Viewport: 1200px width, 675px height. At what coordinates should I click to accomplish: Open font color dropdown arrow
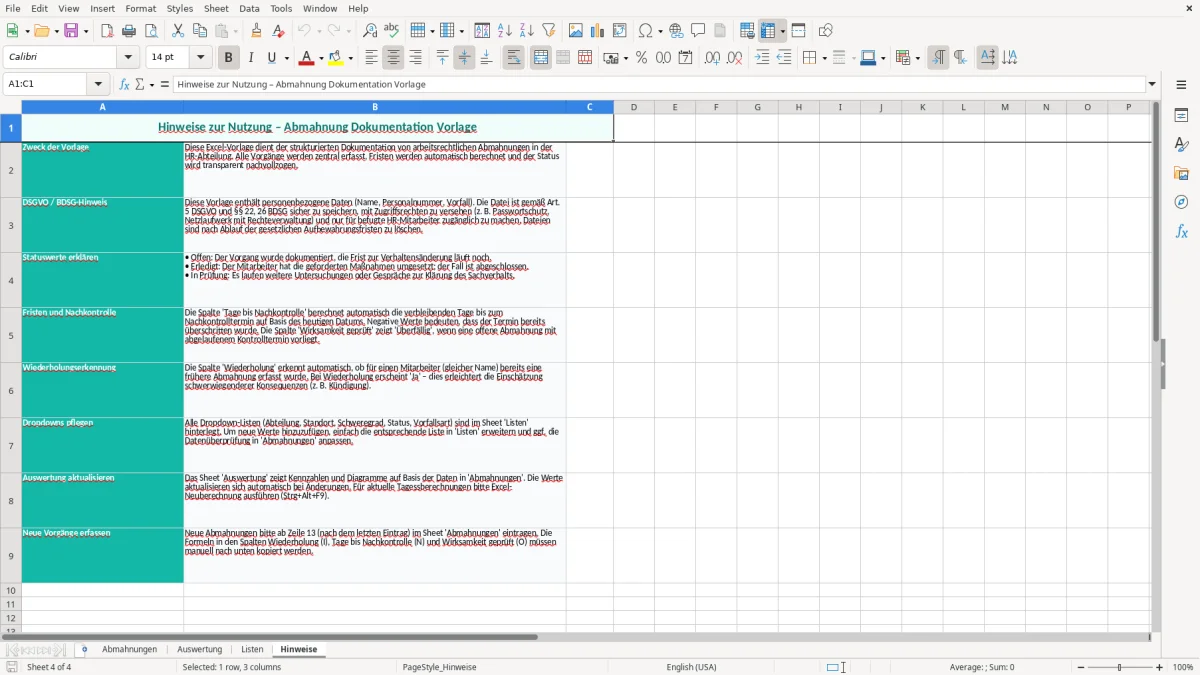point(322,58)
